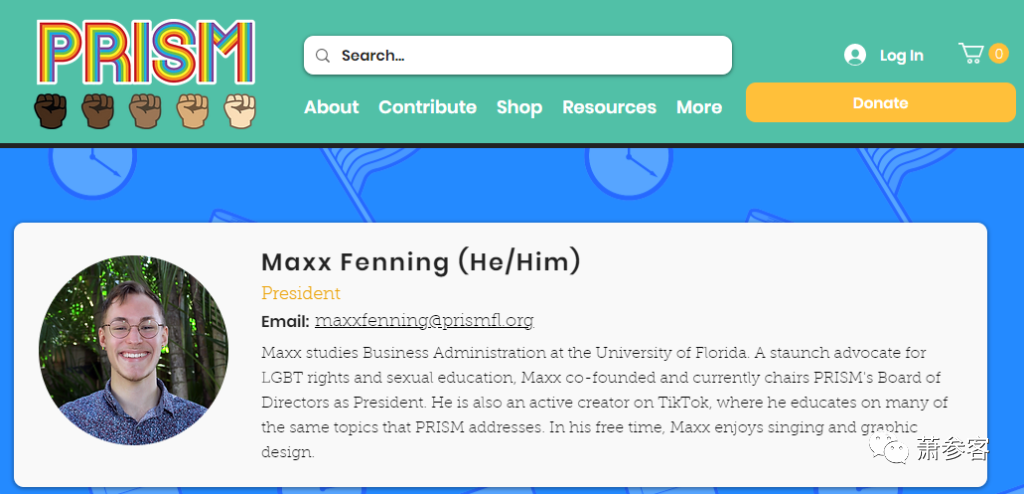Open the About menu
1024x494 pixels.
pos(331,107)
